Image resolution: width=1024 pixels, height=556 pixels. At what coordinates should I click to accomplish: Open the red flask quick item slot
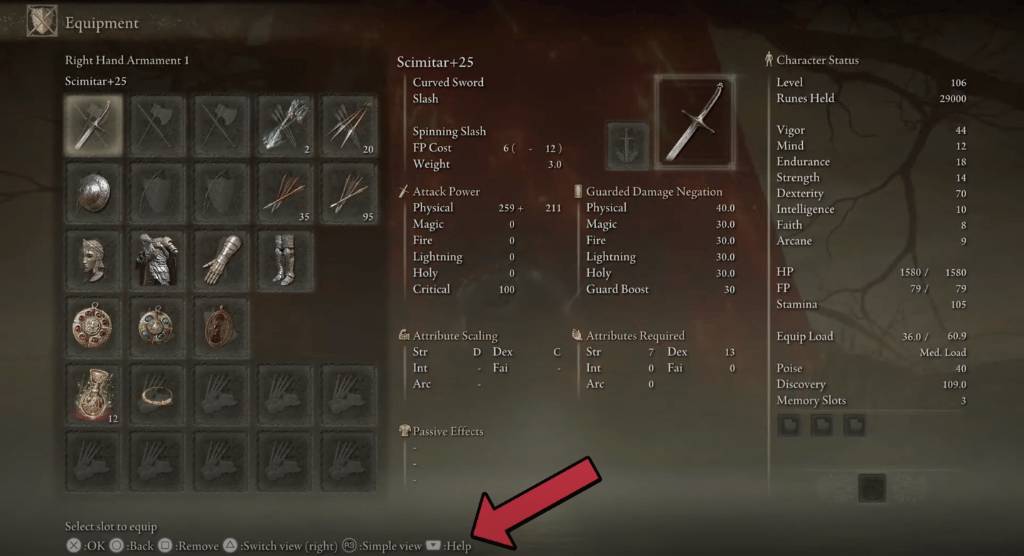point(93,395)
